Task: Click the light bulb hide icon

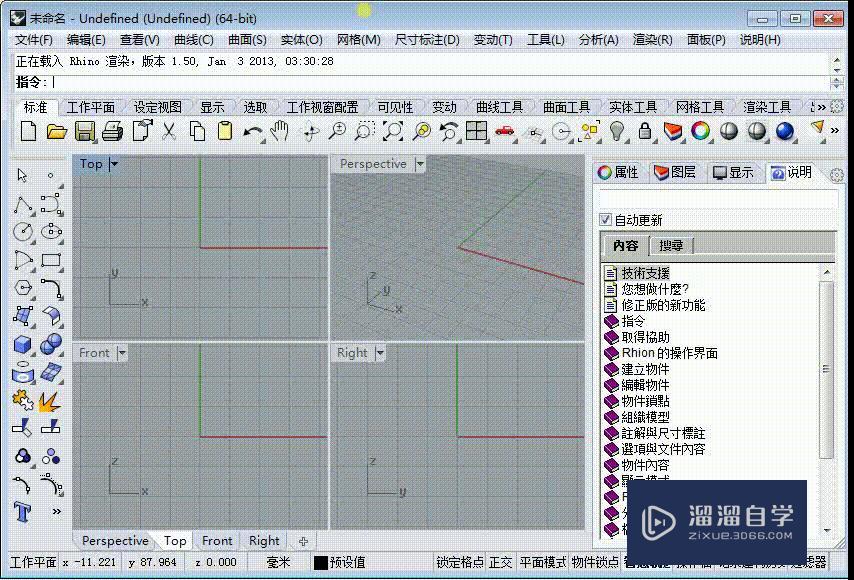Action: [x=617, y=131]
